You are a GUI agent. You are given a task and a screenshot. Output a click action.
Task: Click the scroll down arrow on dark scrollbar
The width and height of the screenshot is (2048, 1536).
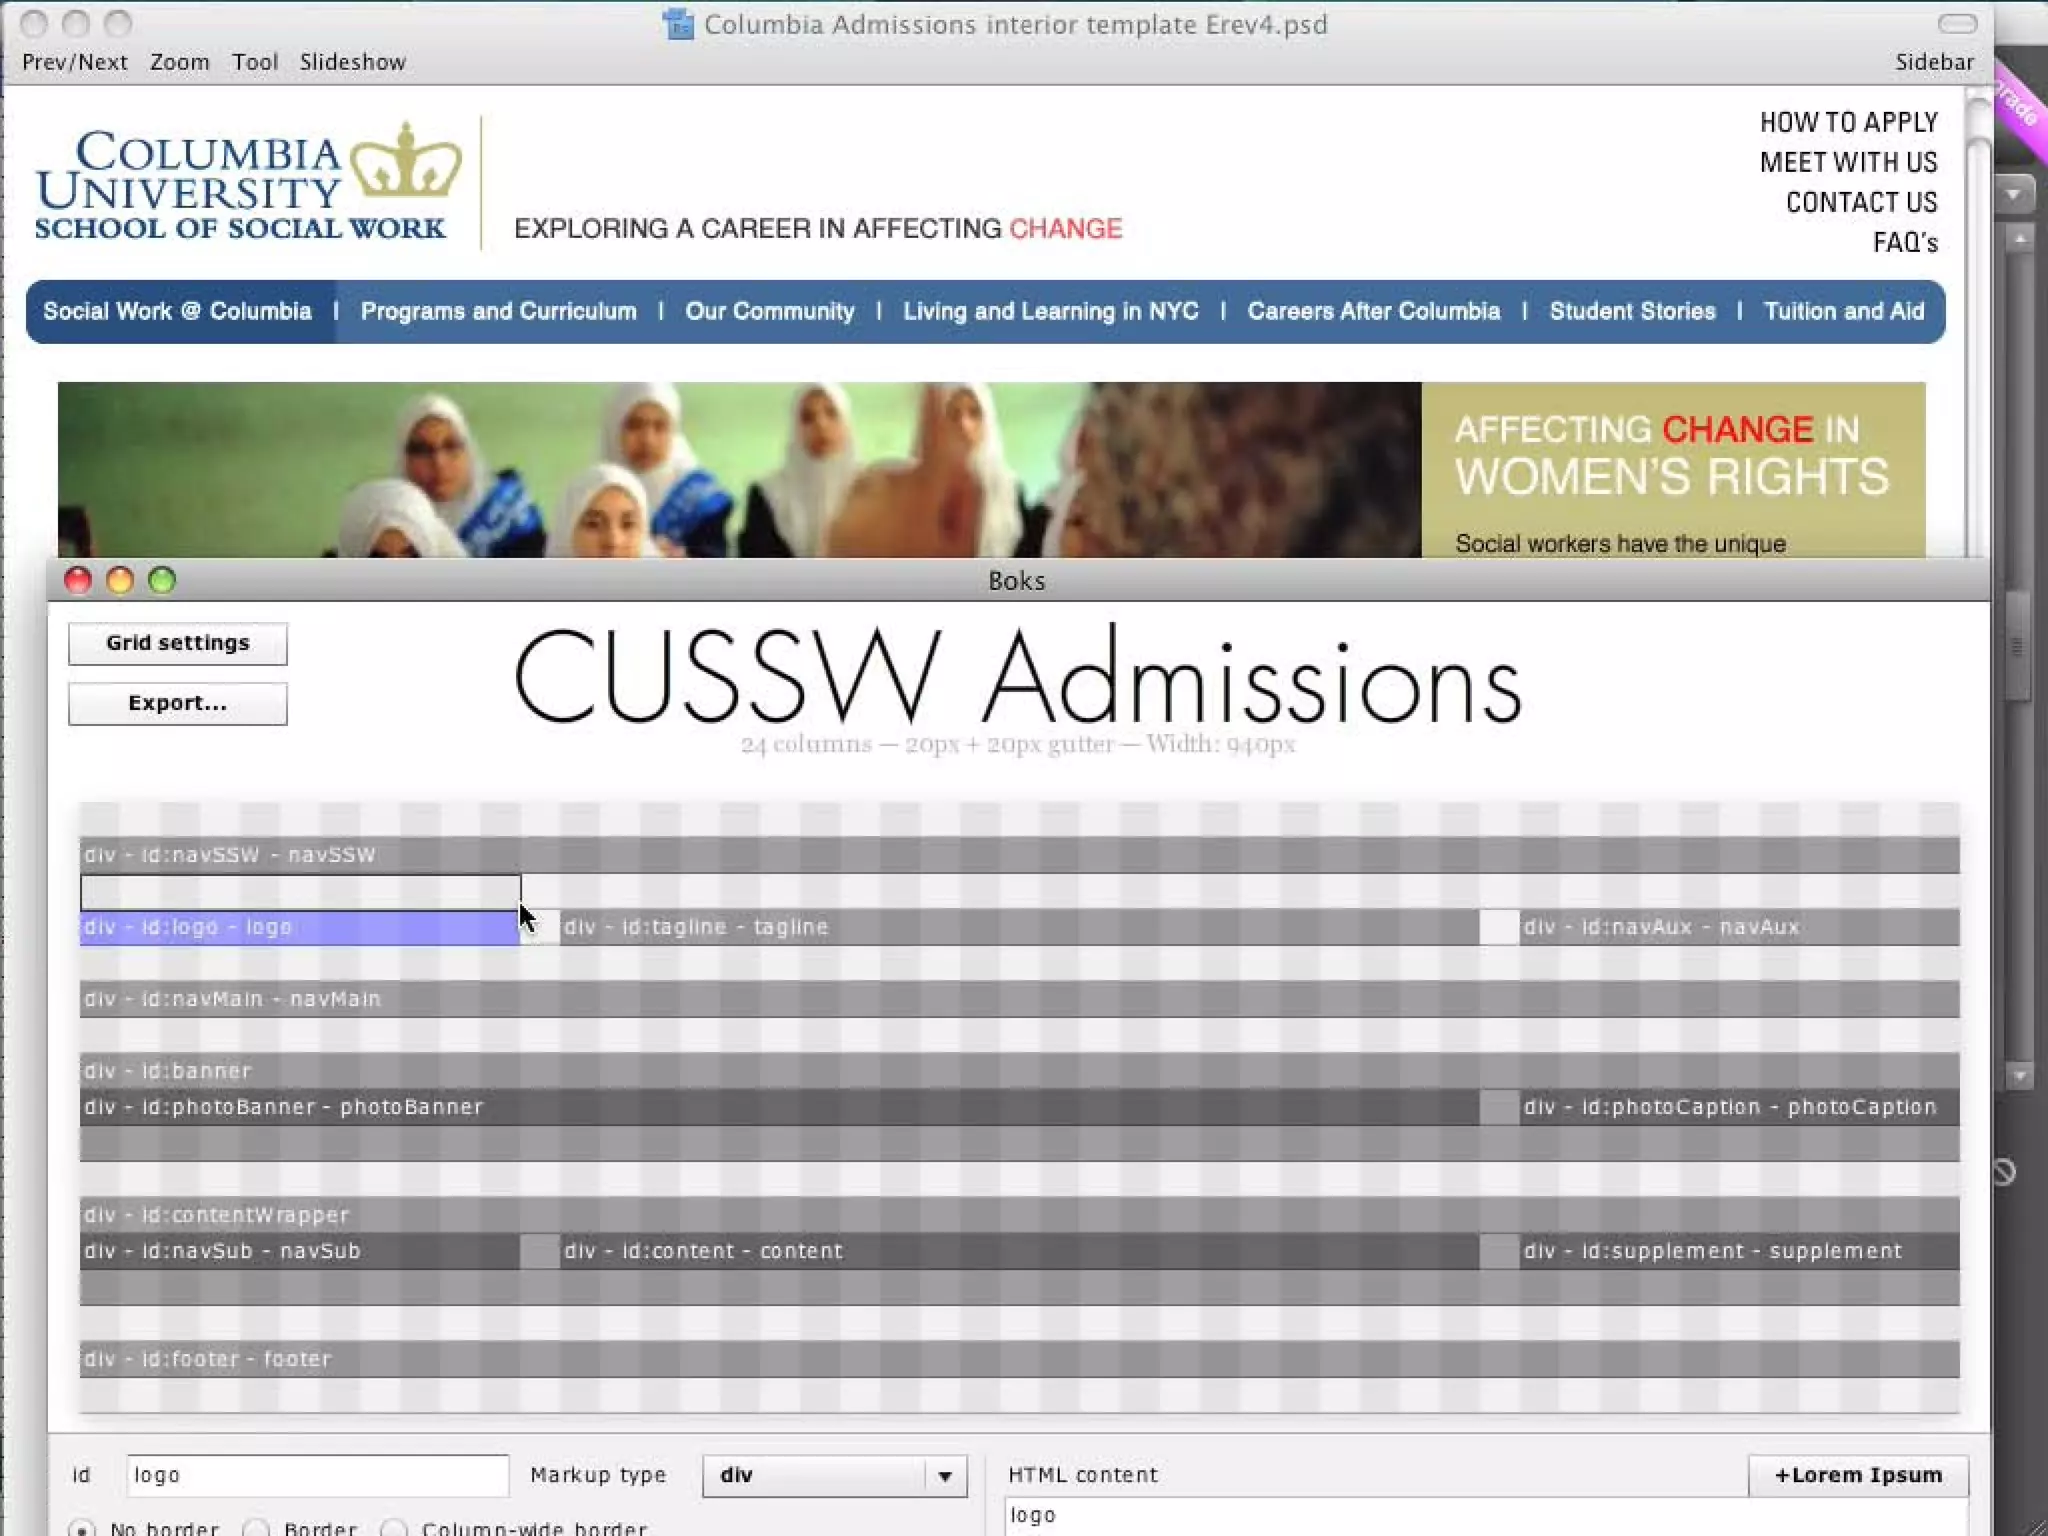click(2020, 1076)
